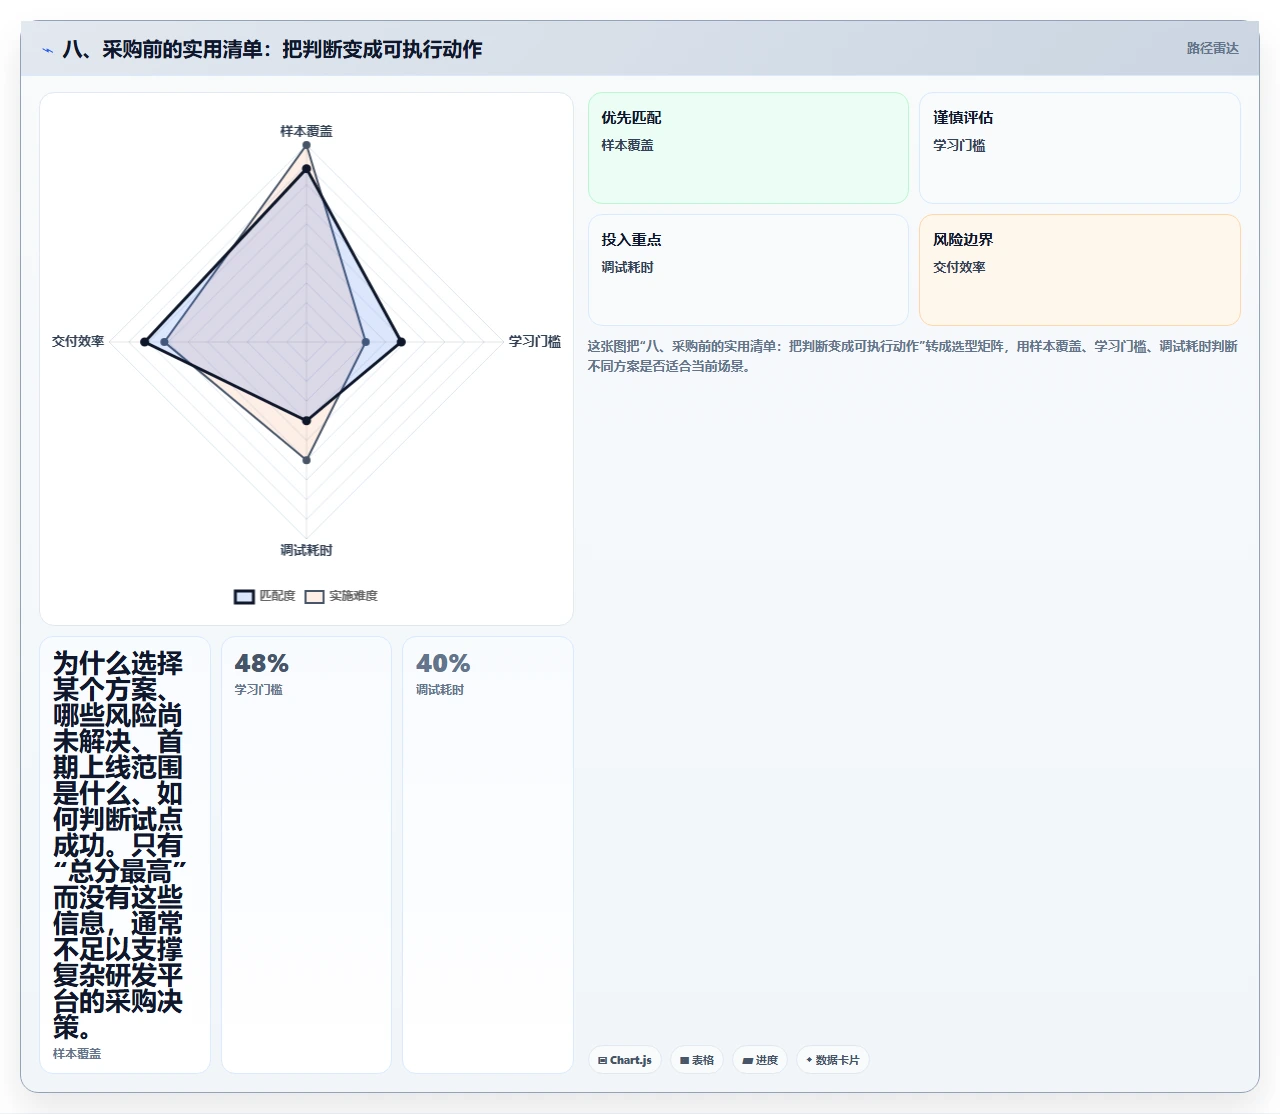Select the 投入重点 card
1280x1114 pixels.
(x=748, y=270)
